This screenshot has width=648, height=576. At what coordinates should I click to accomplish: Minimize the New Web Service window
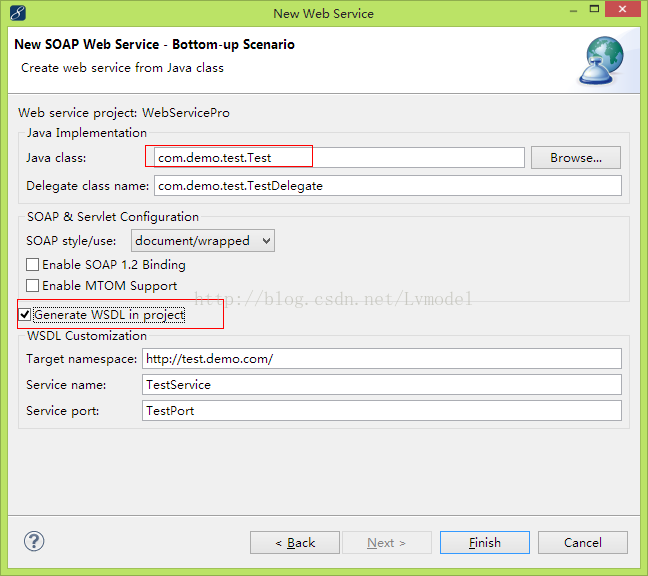573,11
